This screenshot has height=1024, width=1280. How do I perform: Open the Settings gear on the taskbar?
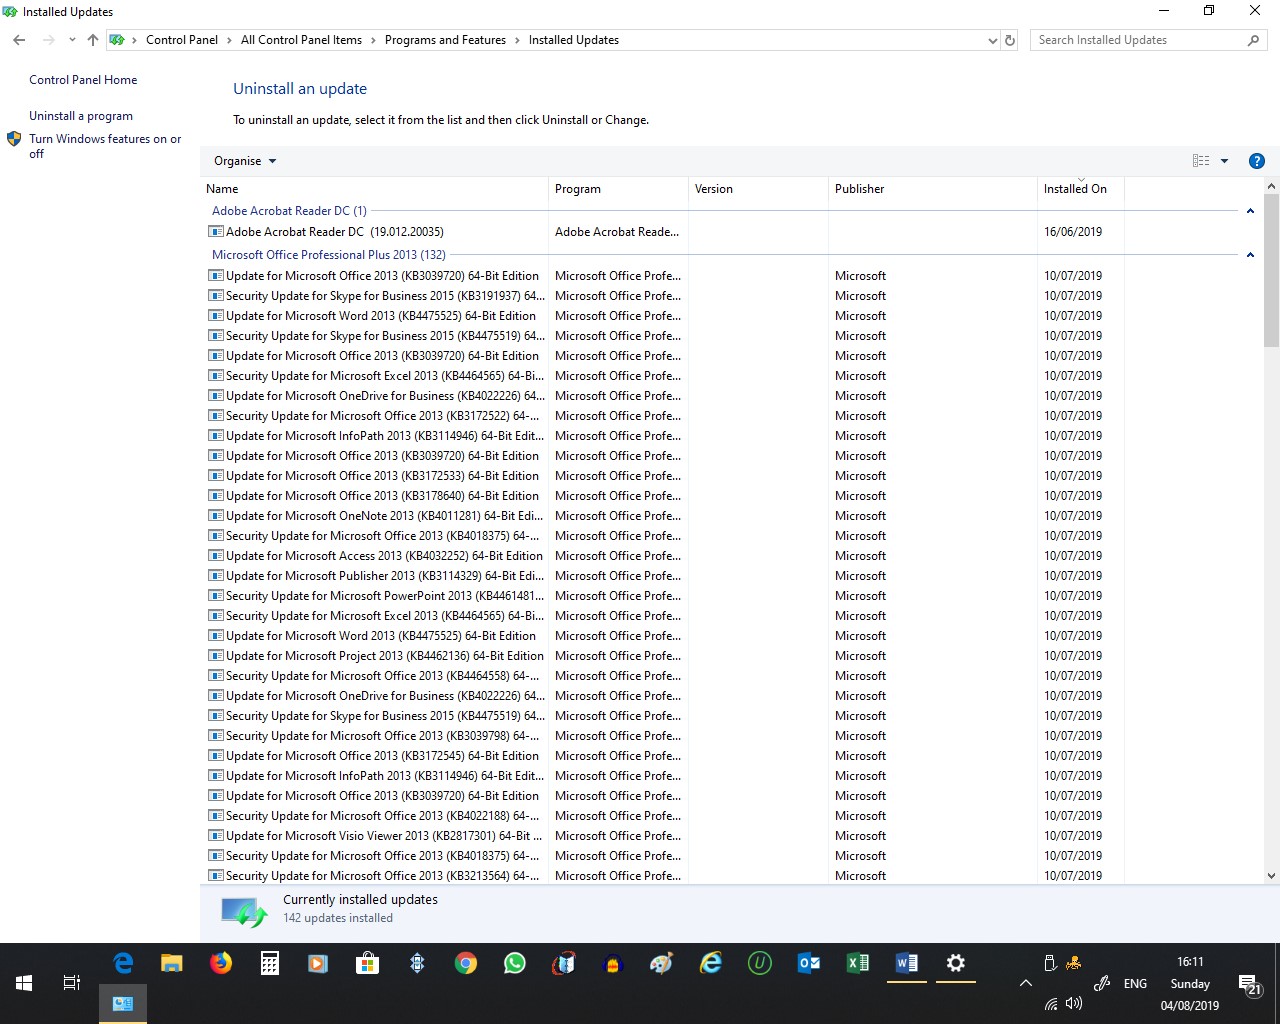(x=956, y=963)
